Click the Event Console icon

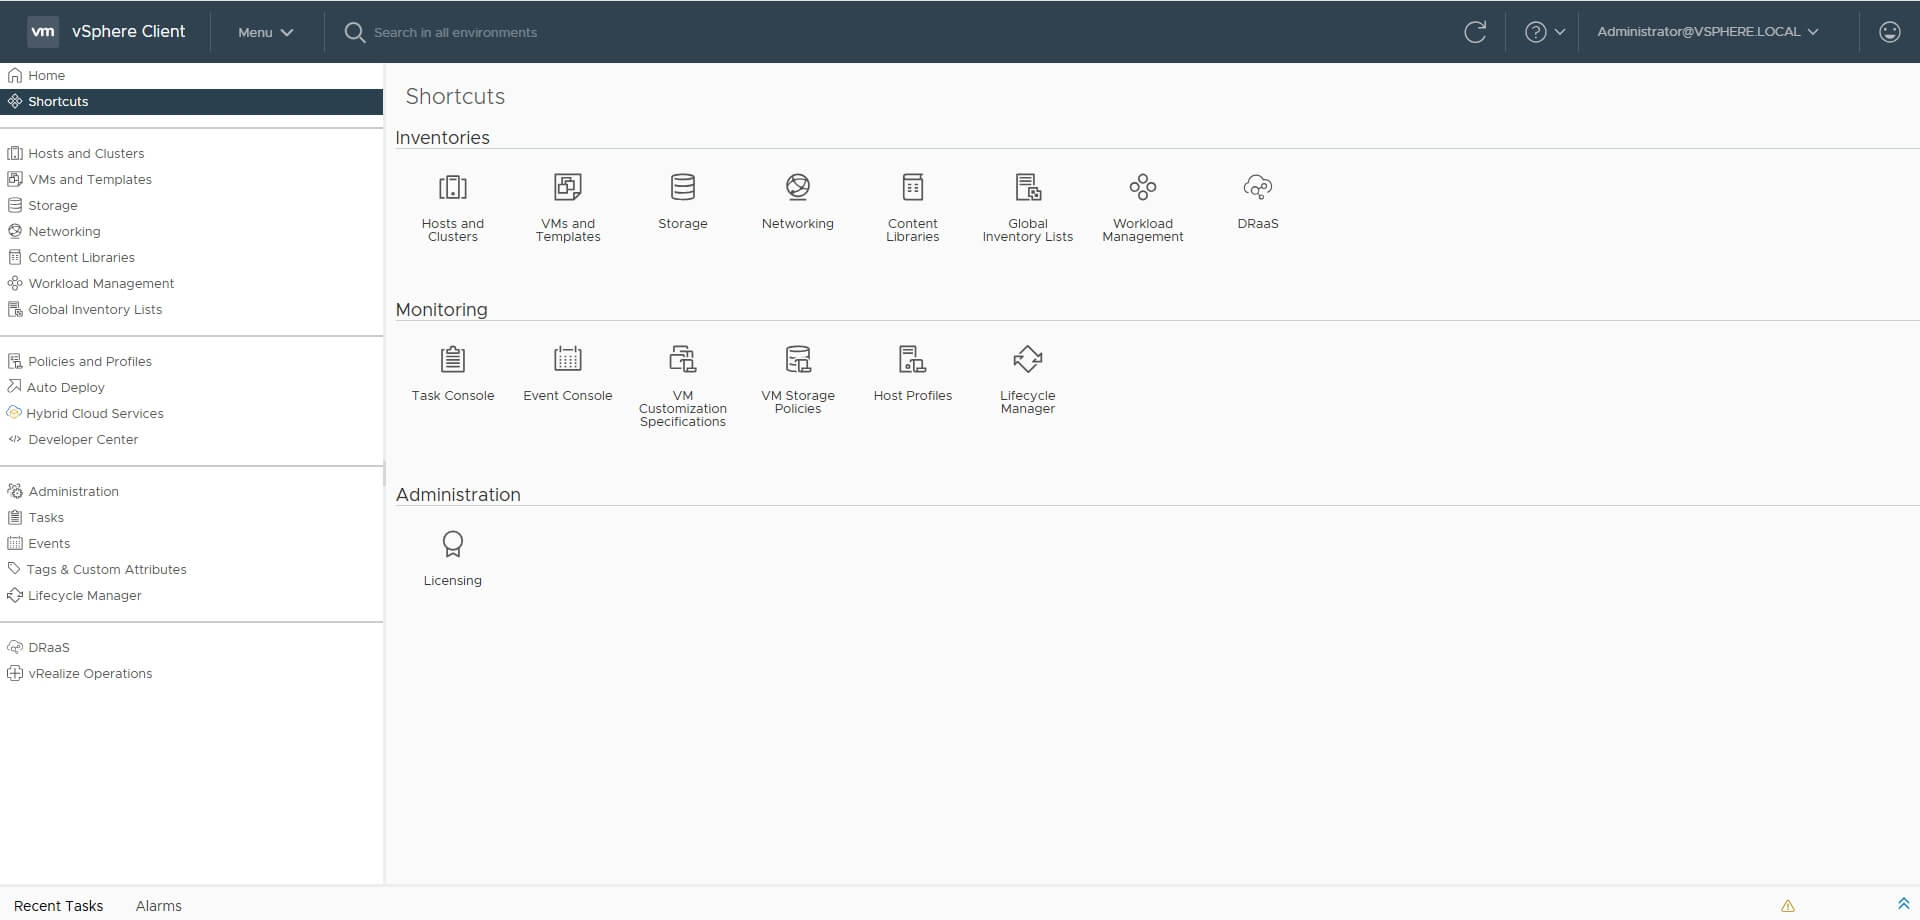567,372
